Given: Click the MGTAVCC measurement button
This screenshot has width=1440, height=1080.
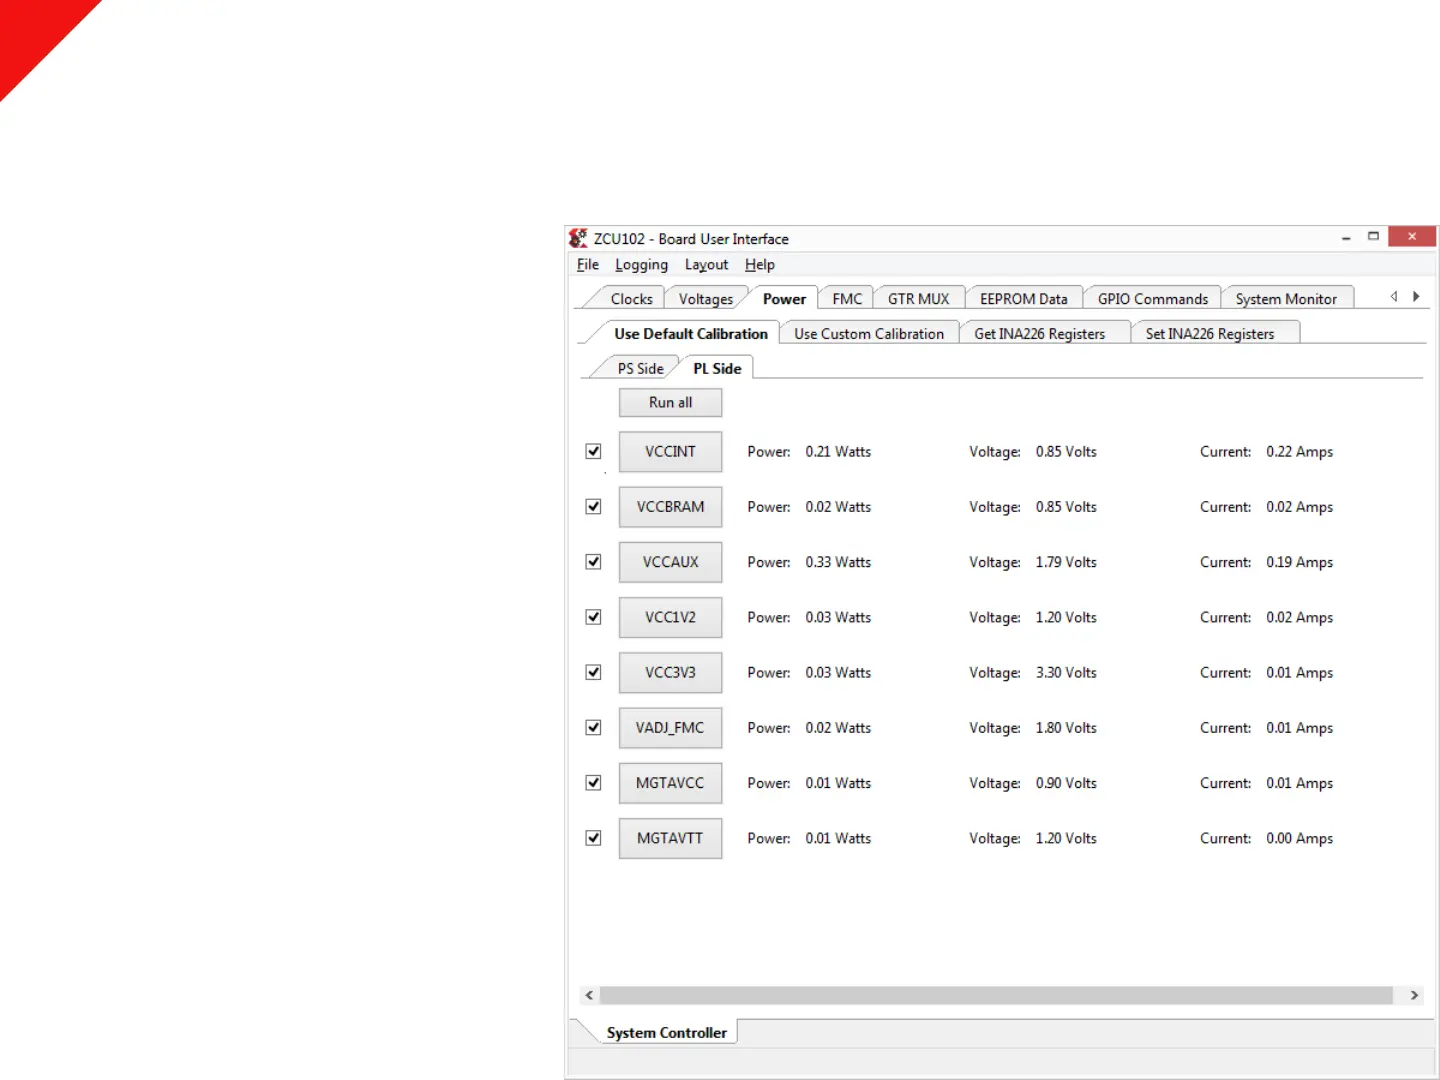Looking at the screenshot, I should (x=670, y=782).
